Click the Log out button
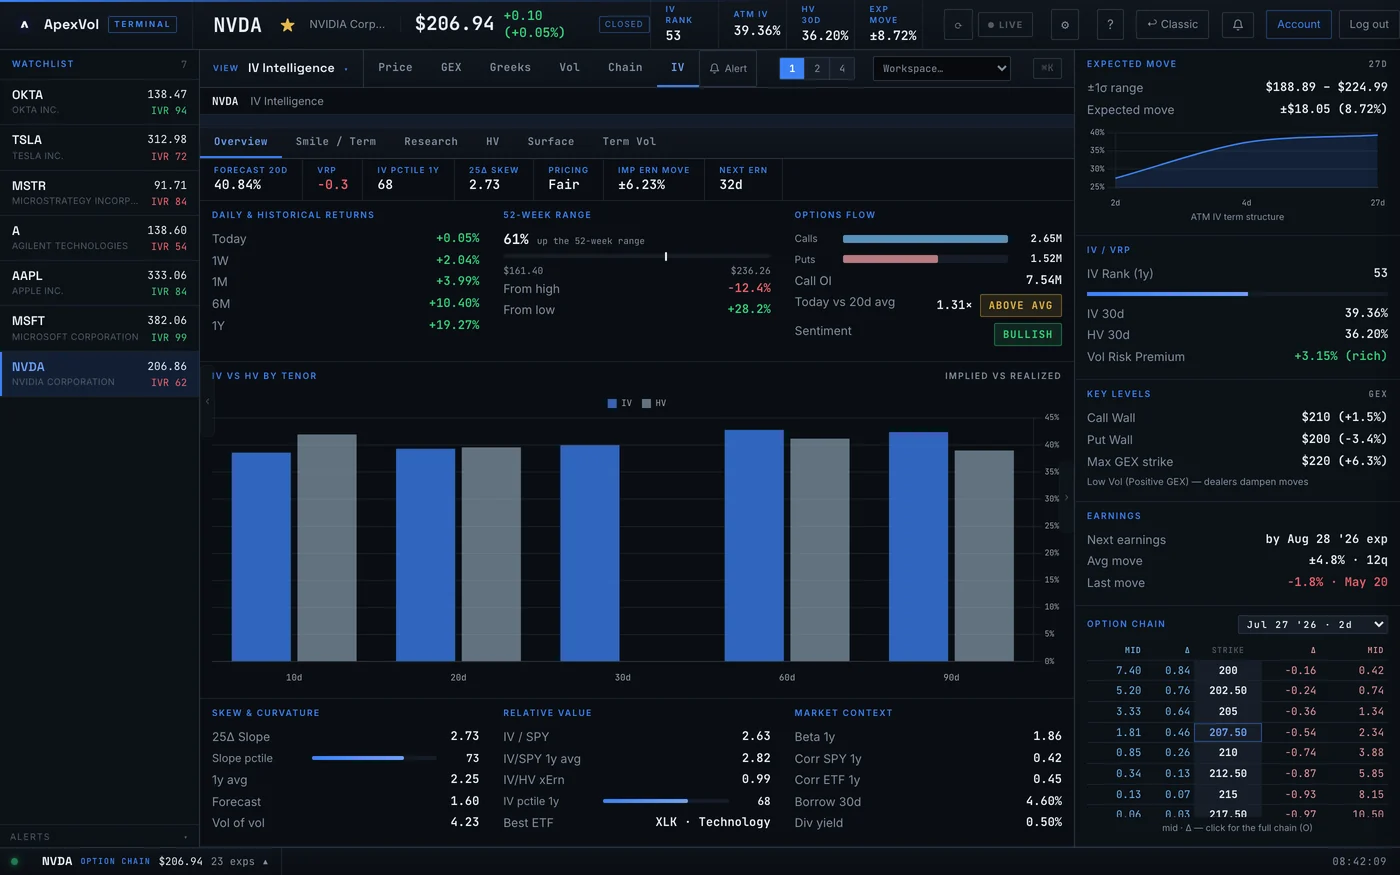1400x875 pixels. [x=1369, y=24]
